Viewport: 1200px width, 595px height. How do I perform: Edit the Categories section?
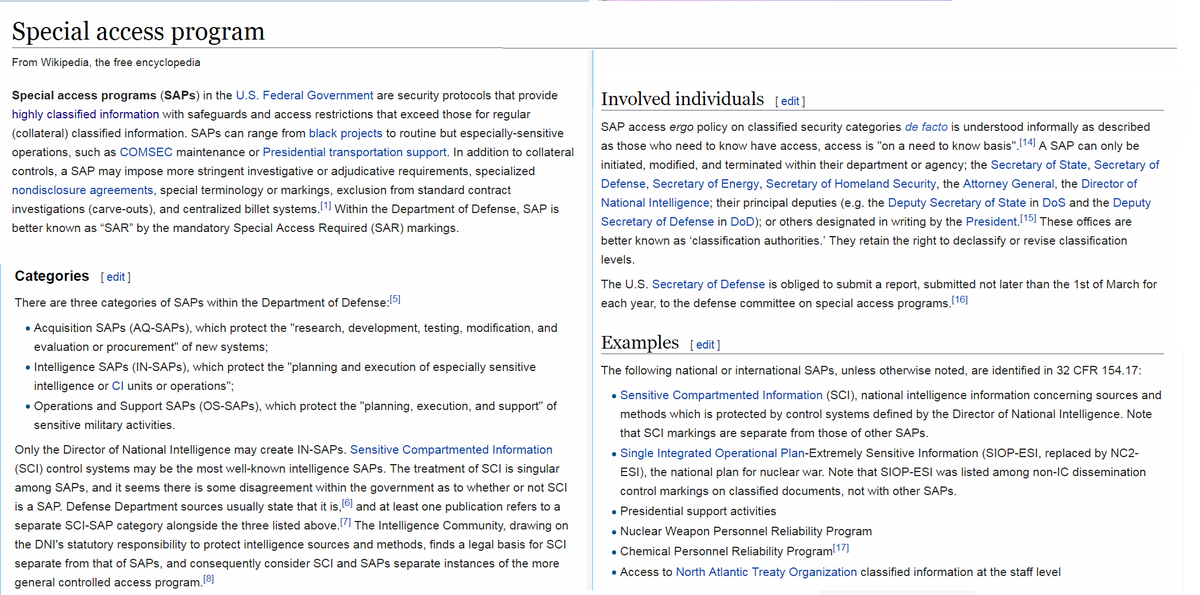tap(116, 277)
